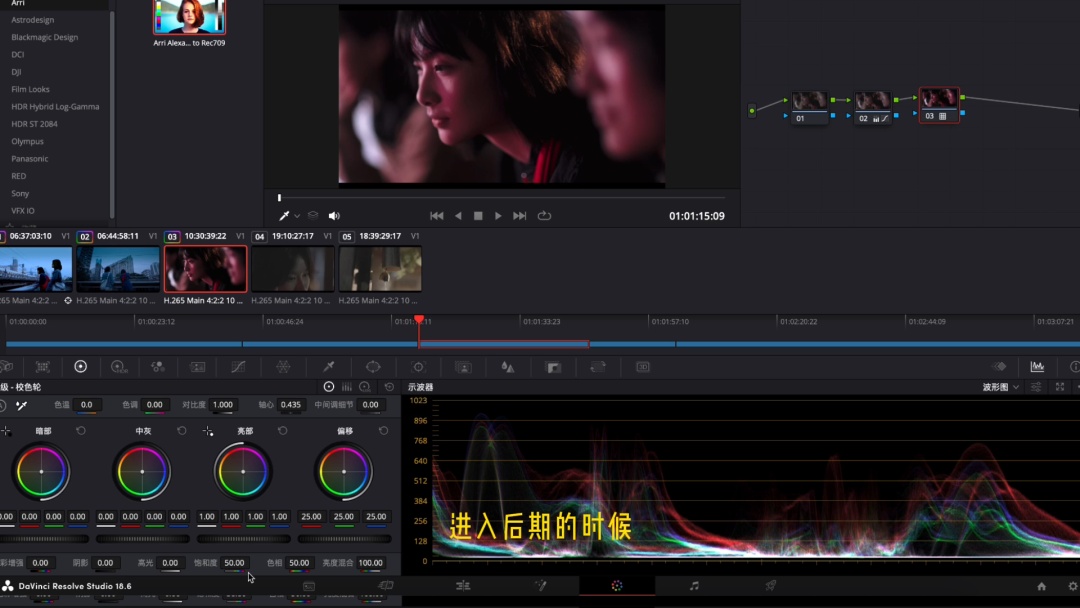Open the Sizing palette

tap(598, 367)
